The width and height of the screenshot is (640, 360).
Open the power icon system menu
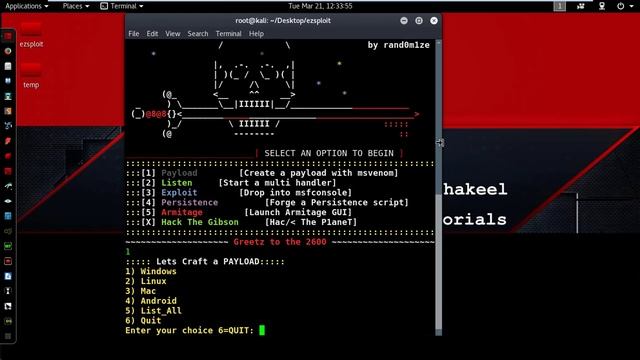[620, 6]
